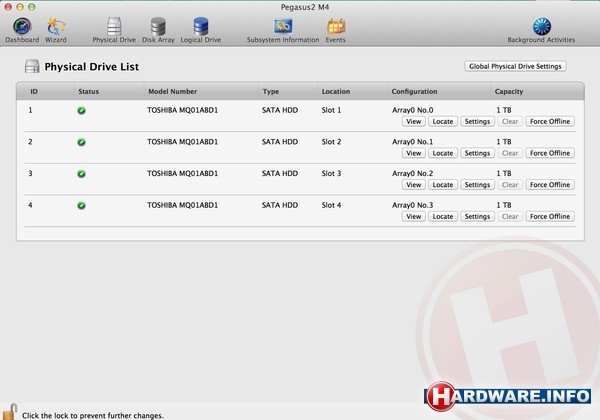Click the 'Array0 No.3' configuration text
The image size is (600, 420).
coord(412,205)
